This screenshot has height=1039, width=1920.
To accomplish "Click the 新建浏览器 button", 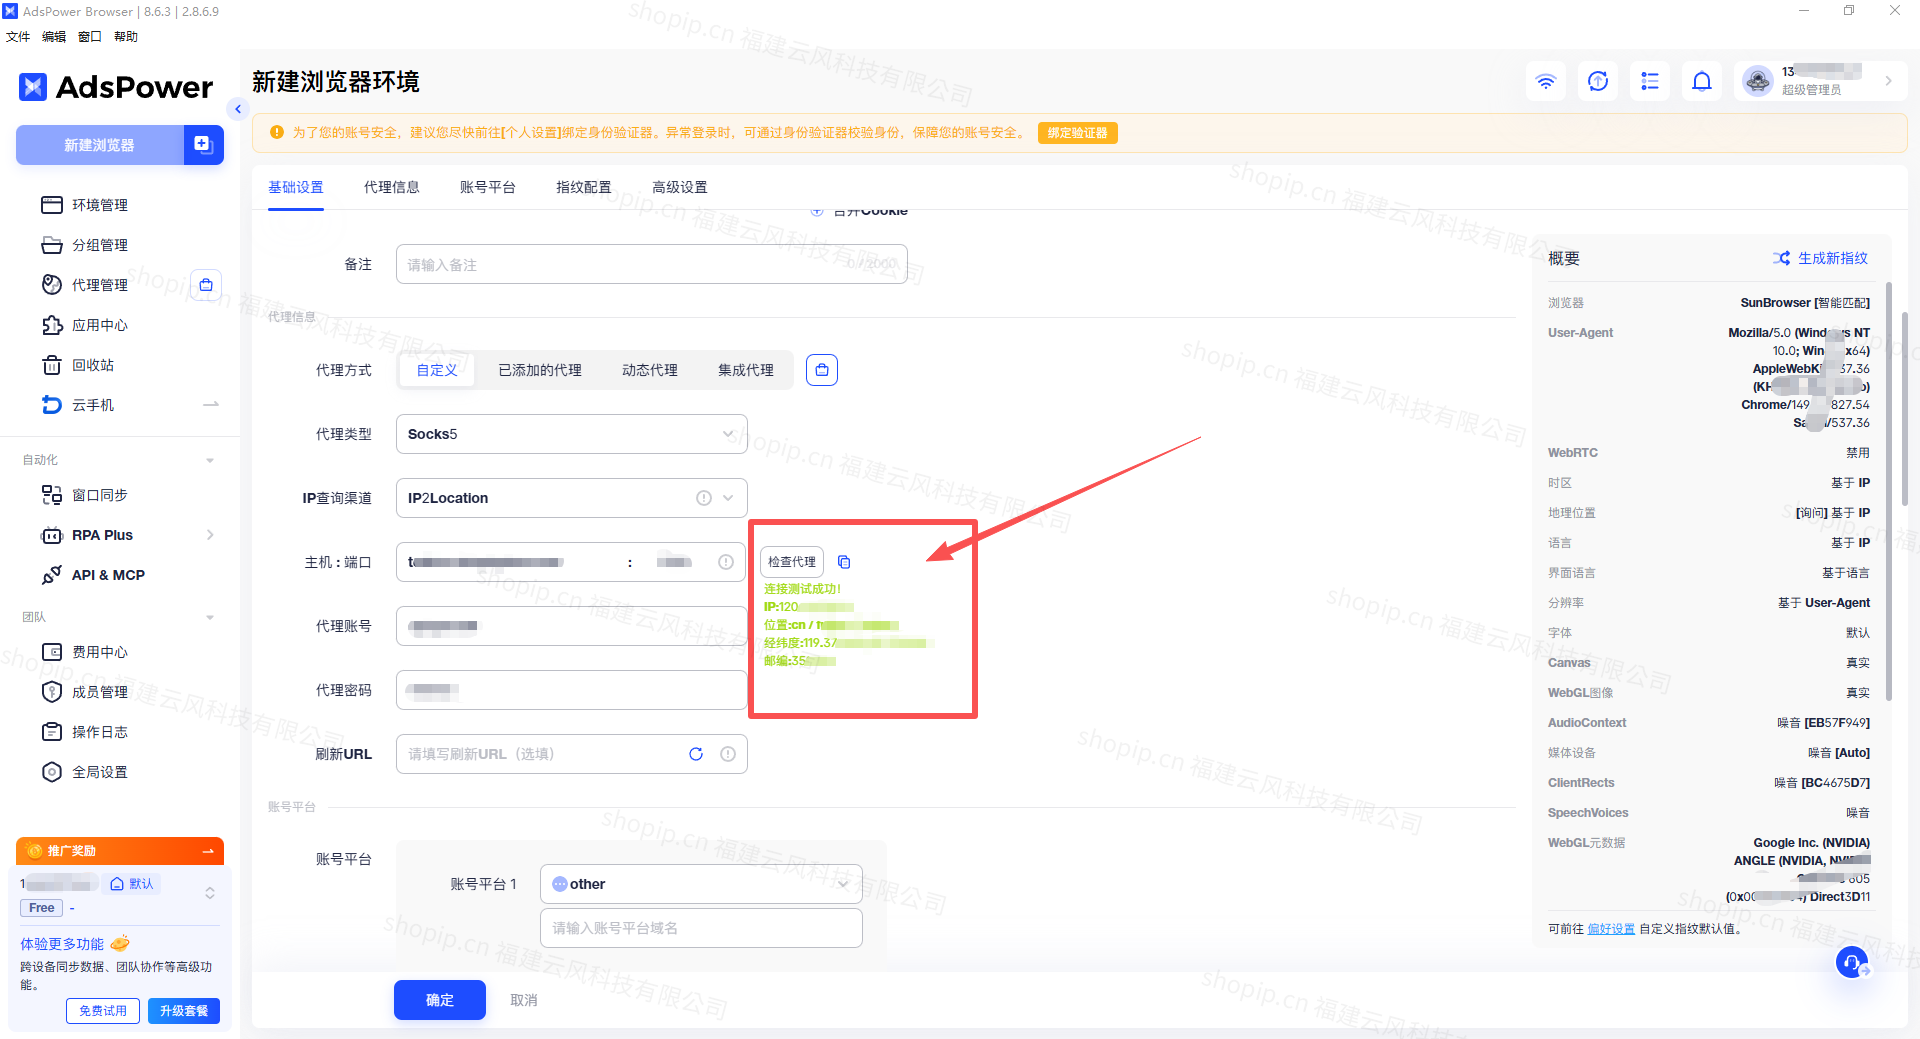I will (x=100, y=145).
